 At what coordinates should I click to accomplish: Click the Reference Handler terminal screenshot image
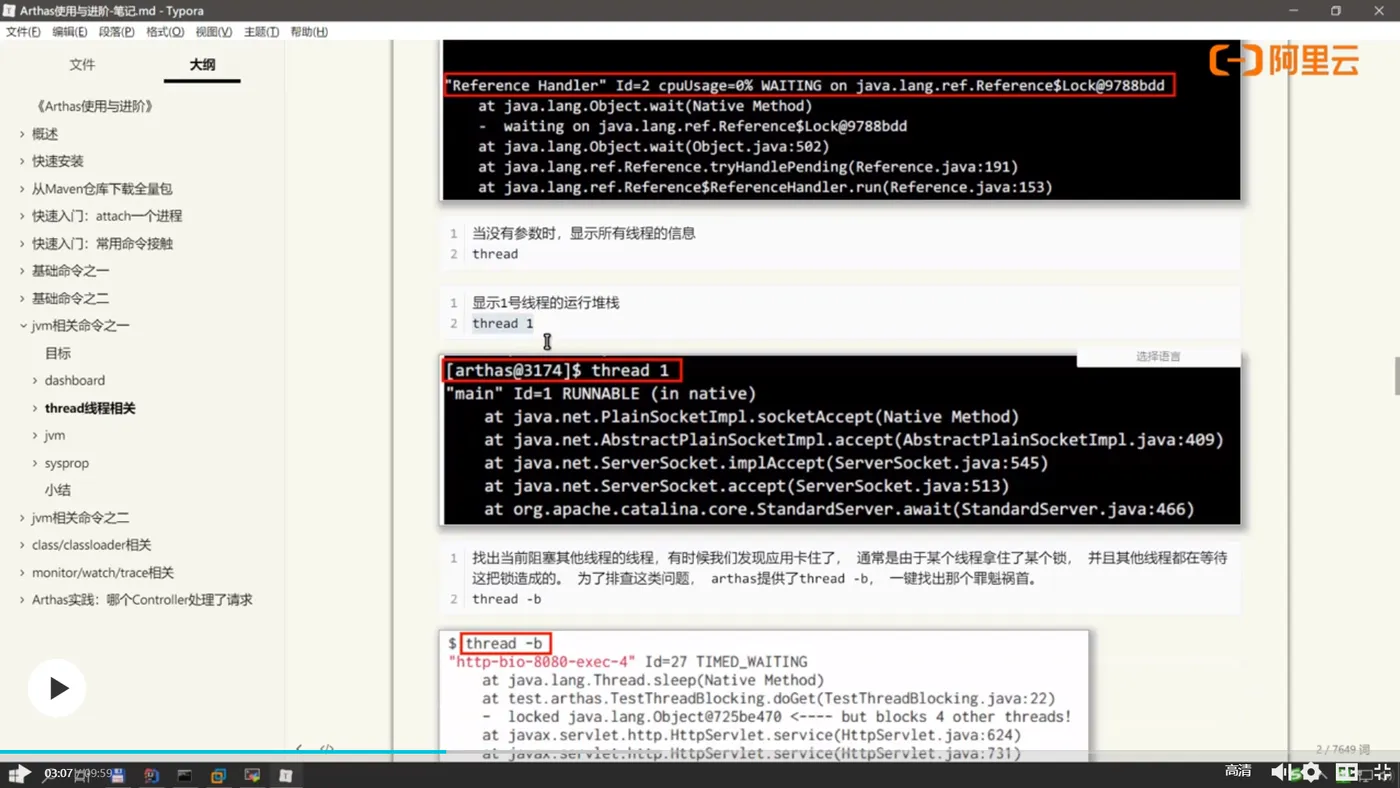[840, 120]
